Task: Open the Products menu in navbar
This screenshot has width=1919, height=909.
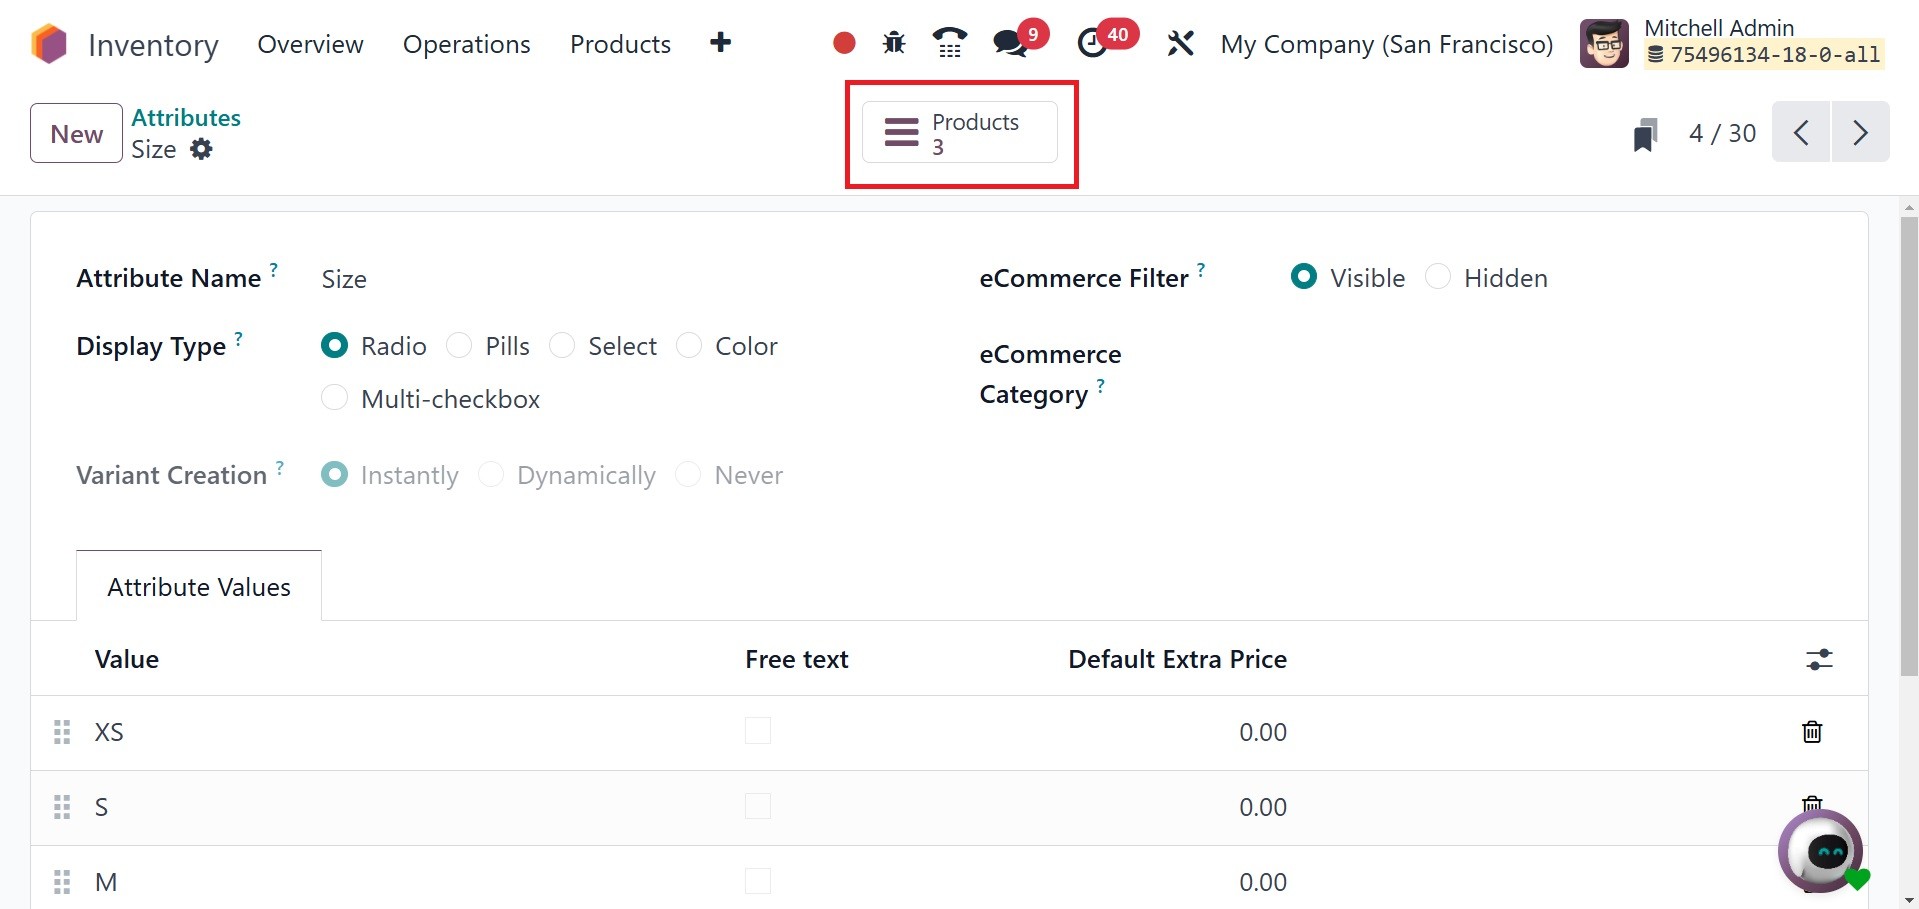Action: [x=620, y=44]
